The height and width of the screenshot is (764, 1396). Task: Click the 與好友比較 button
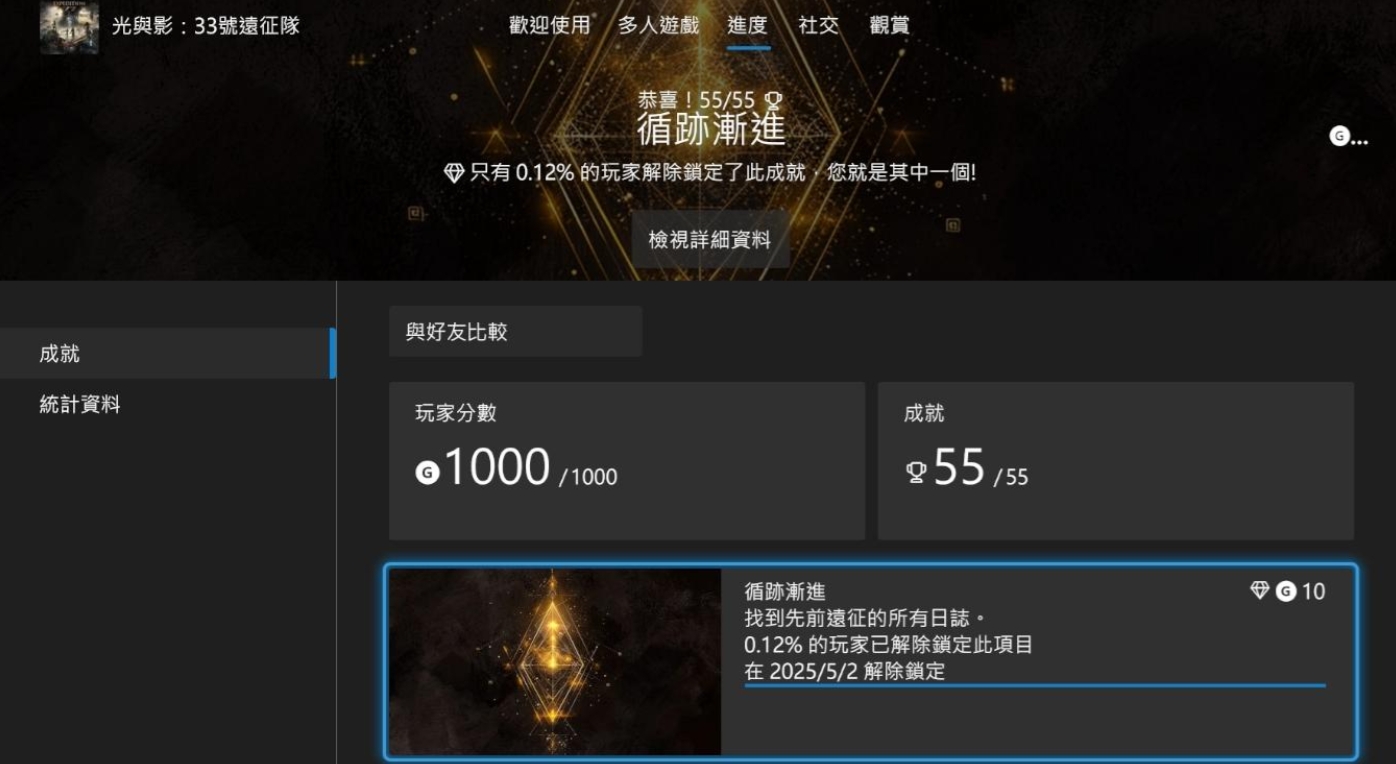(516, 332)
